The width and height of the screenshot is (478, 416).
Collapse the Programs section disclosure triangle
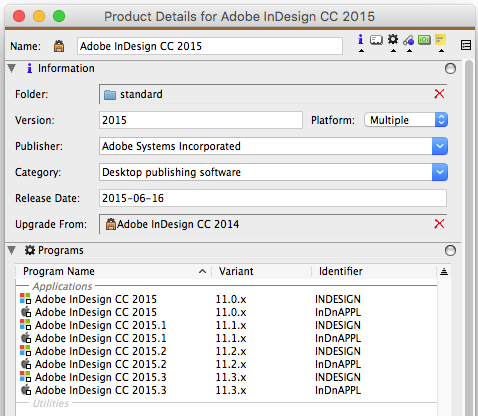(12, 250)
